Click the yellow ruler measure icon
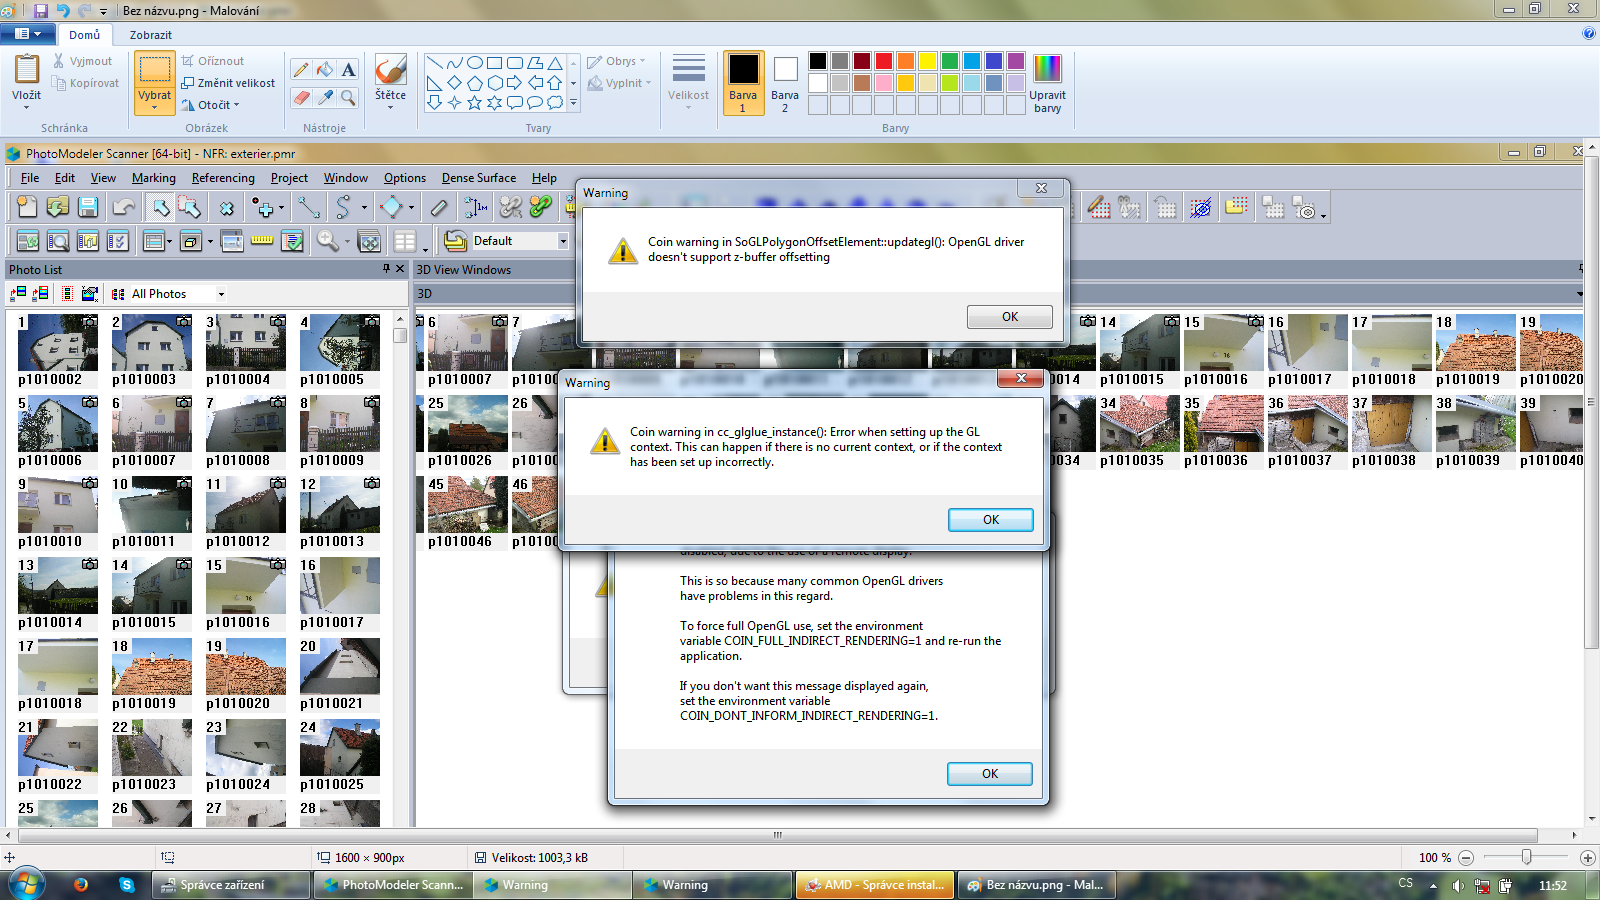The image size is (1600, 900). point(262,241)
